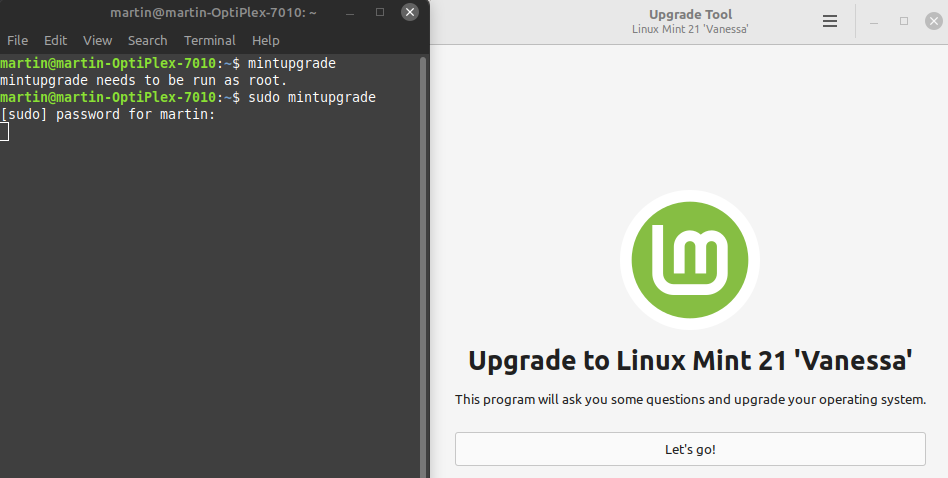This screenshot has height=478, width=948.
Task: Click the "Upgrade to Linux Mint 21 'Vanessa'" heading
Action: [690, 360]
